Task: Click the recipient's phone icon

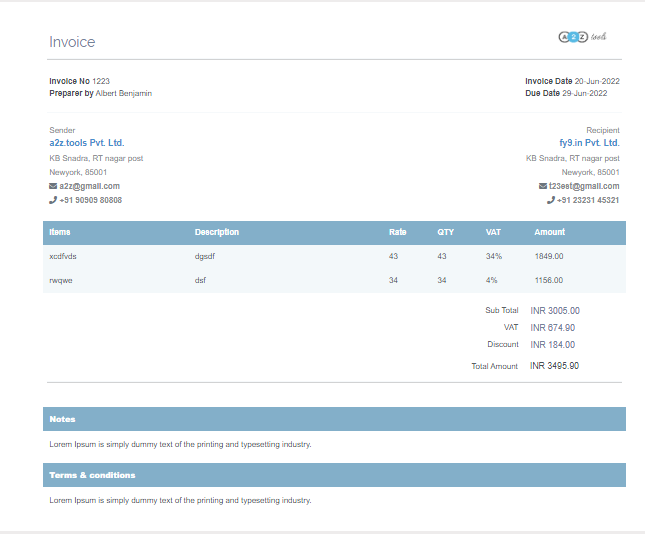Action: tap(551, 200)
